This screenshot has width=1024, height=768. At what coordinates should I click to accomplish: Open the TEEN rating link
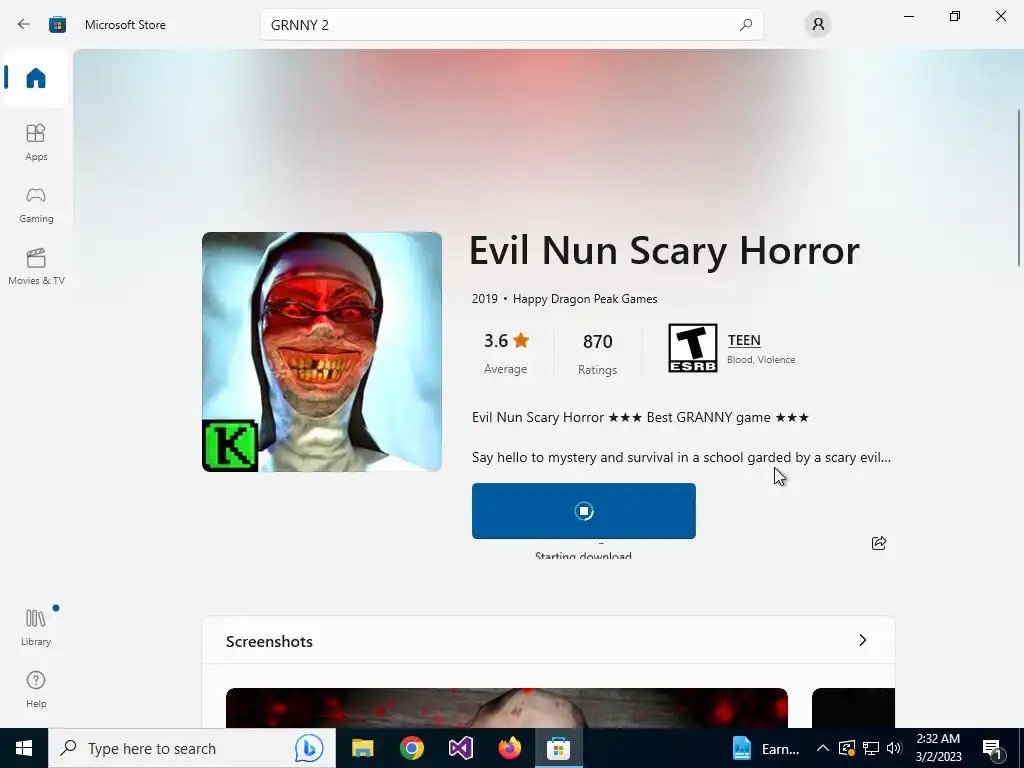pos(744,340)
